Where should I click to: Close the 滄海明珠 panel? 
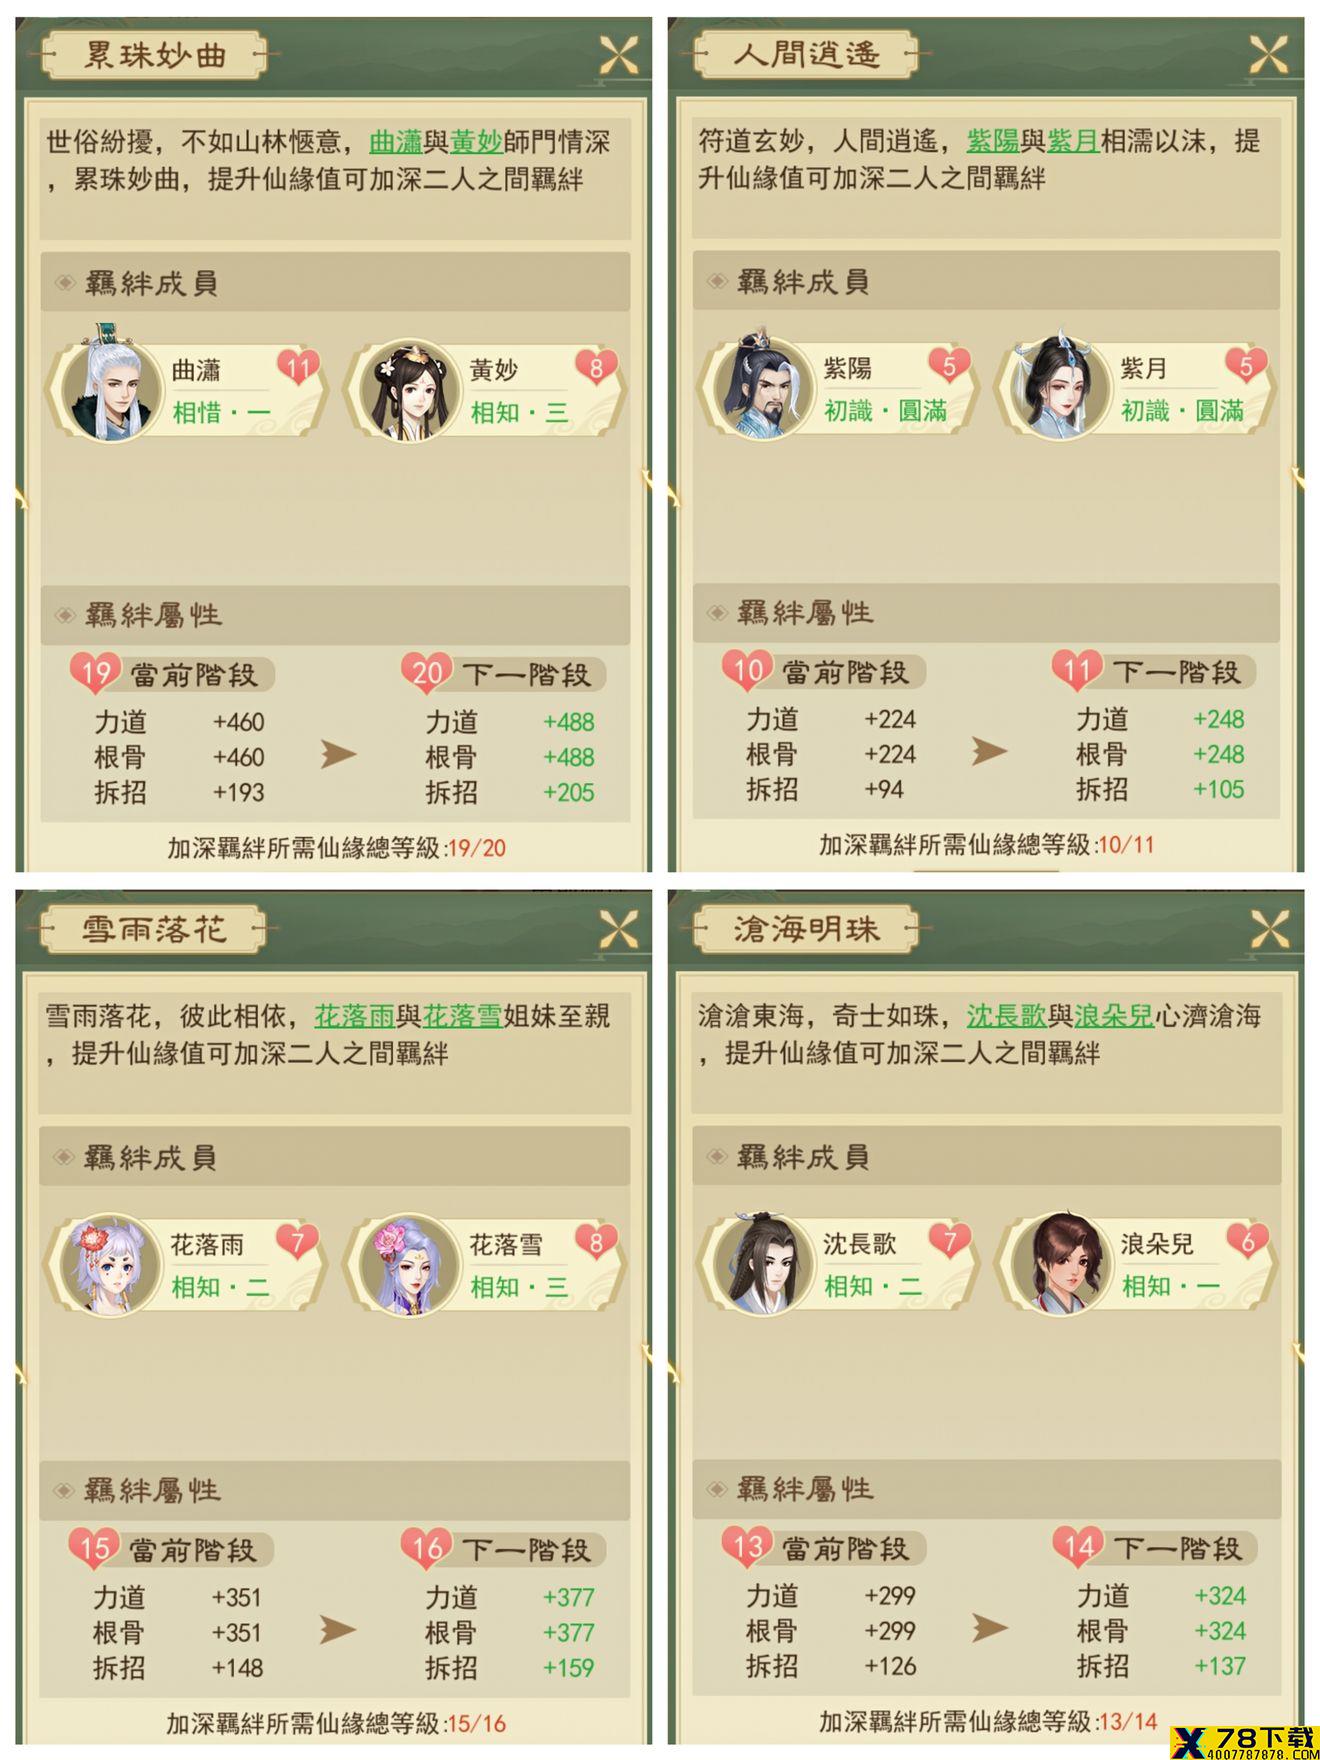click(x=1268, y=930)
